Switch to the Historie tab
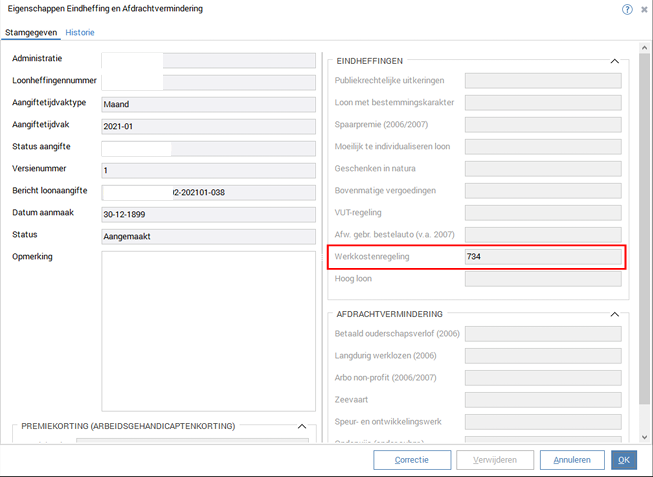 coord(80,32)
